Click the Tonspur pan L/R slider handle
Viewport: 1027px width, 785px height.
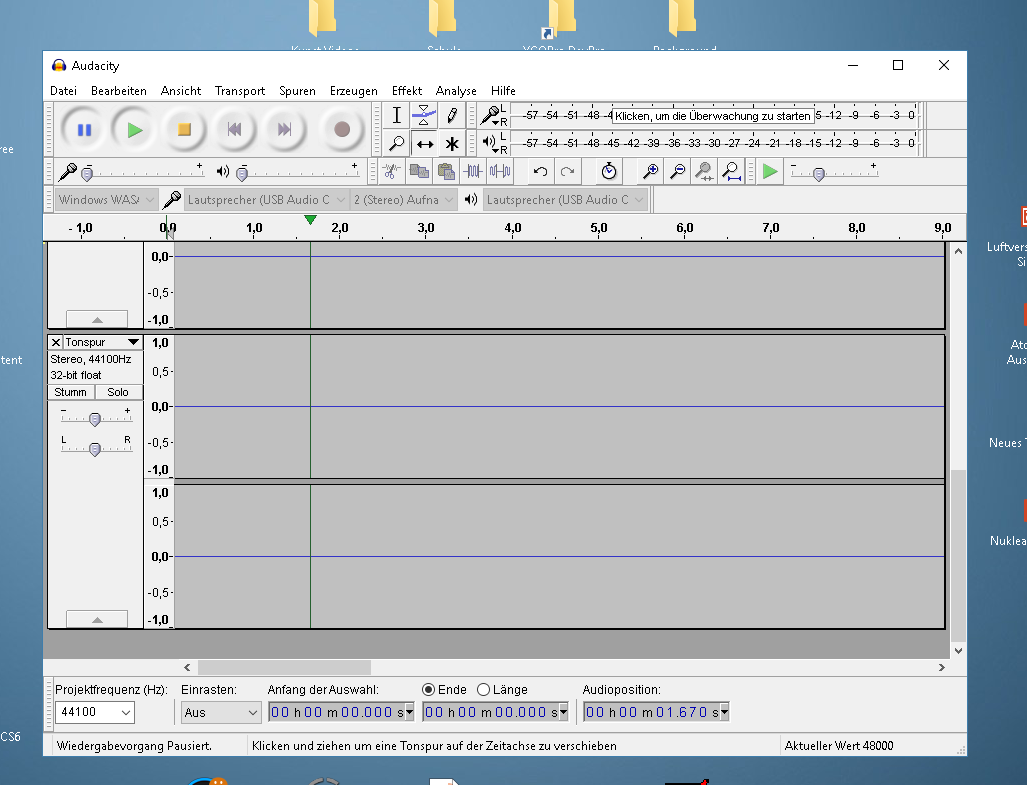[95, 449]
